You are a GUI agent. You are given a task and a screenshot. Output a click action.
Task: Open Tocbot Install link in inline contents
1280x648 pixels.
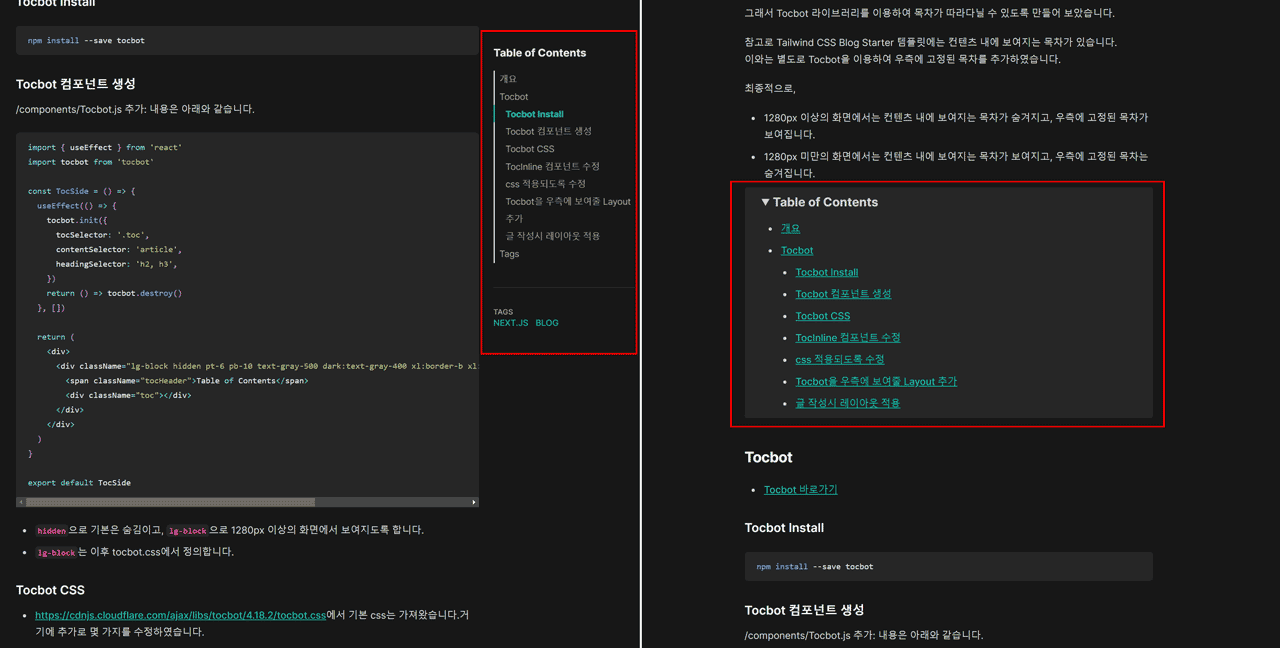[x=826, y=272]
